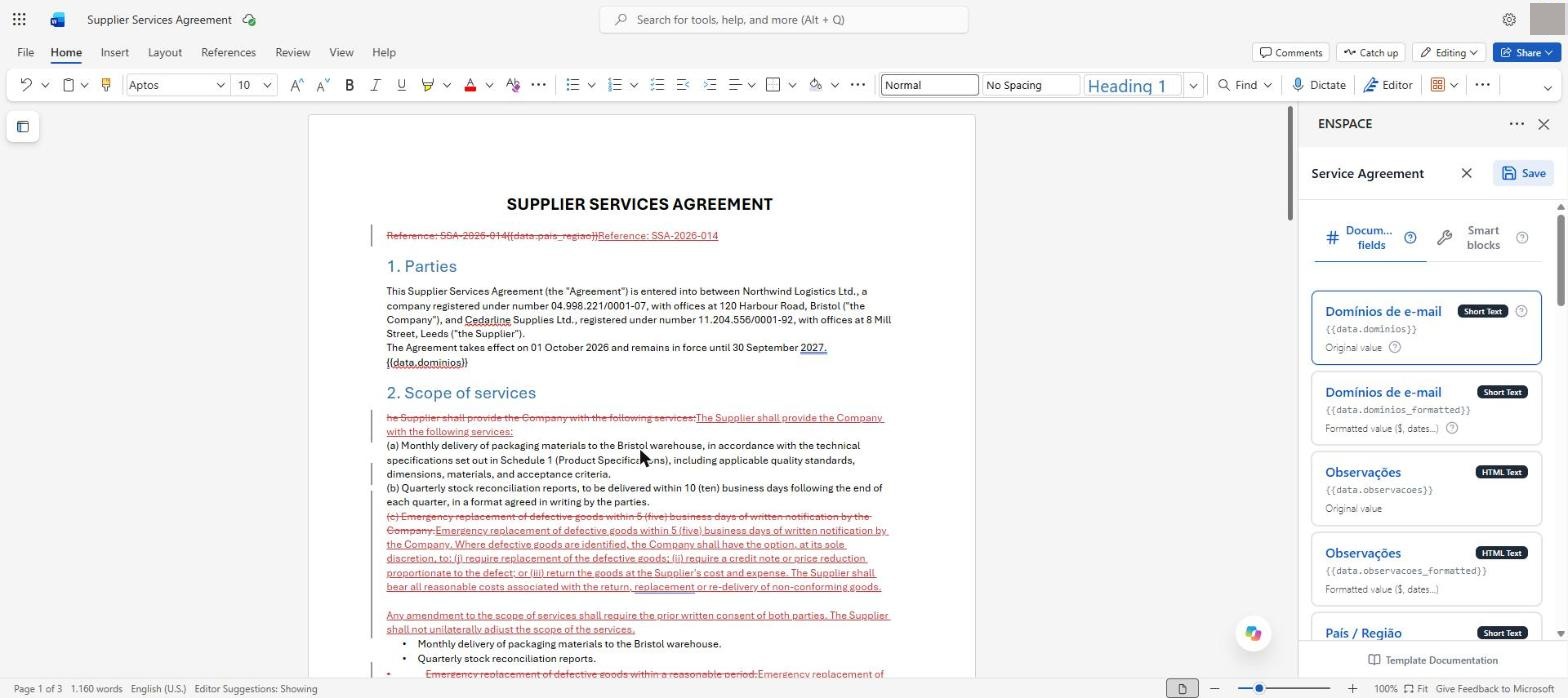
Task: Decrease font size
Action: pos(323,85)
